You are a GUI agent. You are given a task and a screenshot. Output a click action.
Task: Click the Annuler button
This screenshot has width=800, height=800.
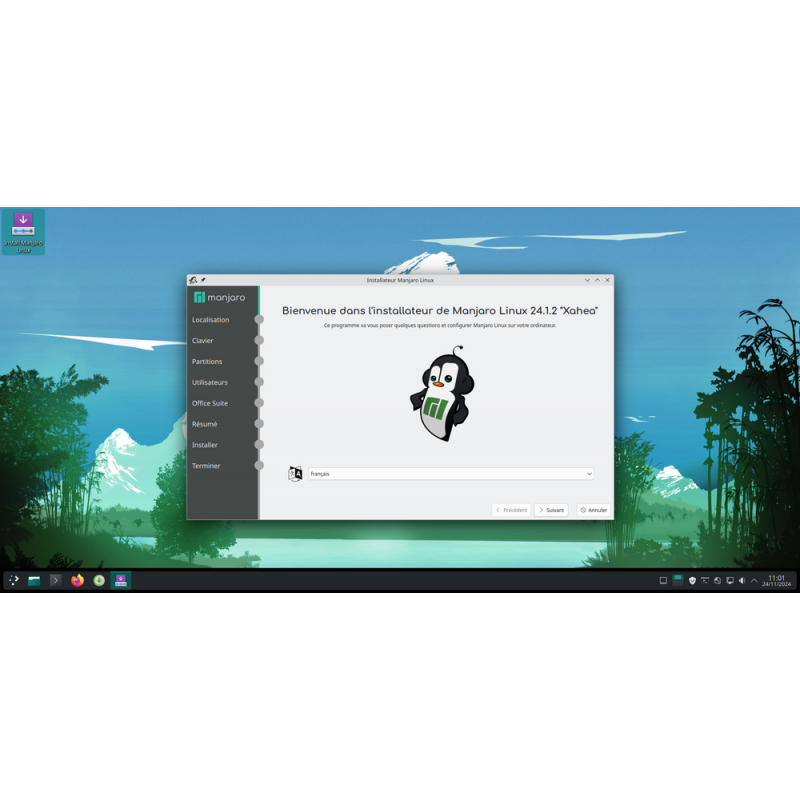coord(594,510)
